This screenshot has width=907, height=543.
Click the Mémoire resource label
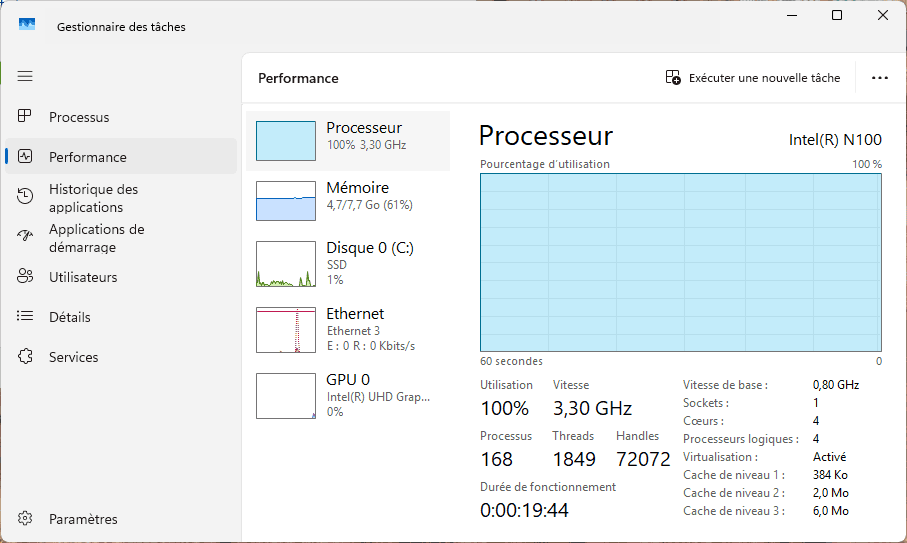[357, 188]
